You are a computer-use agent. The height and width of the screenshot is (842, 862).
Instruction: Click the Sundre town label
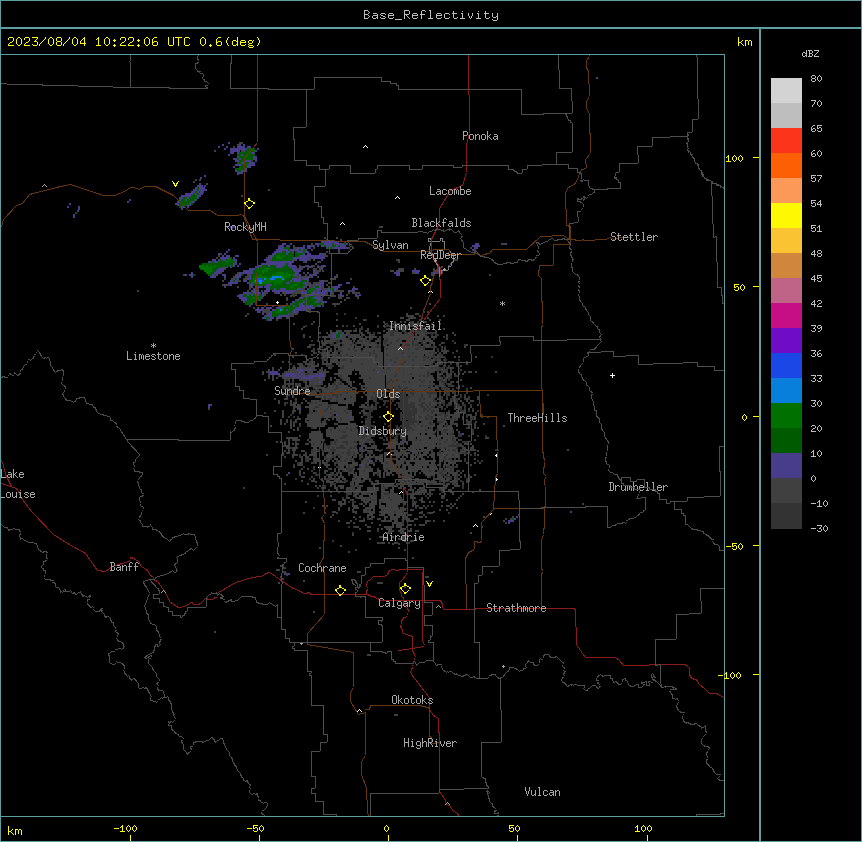[292, 391]
